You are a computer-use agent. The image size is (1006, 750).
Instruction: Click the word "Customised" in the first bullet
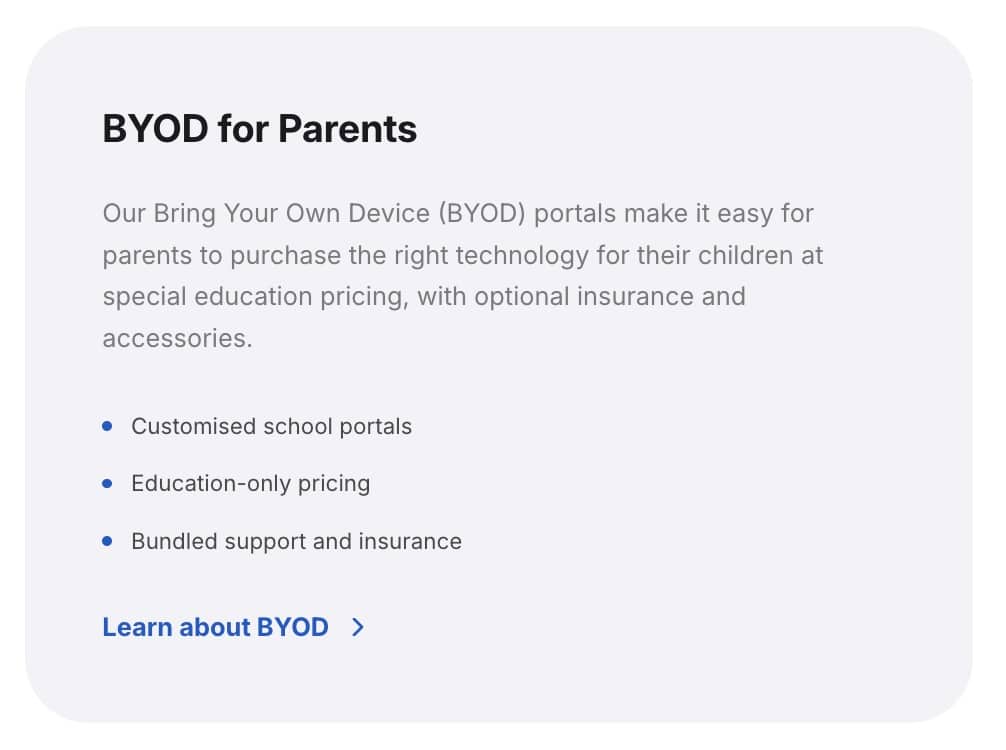pyautogui.click(x=194, y=426)
